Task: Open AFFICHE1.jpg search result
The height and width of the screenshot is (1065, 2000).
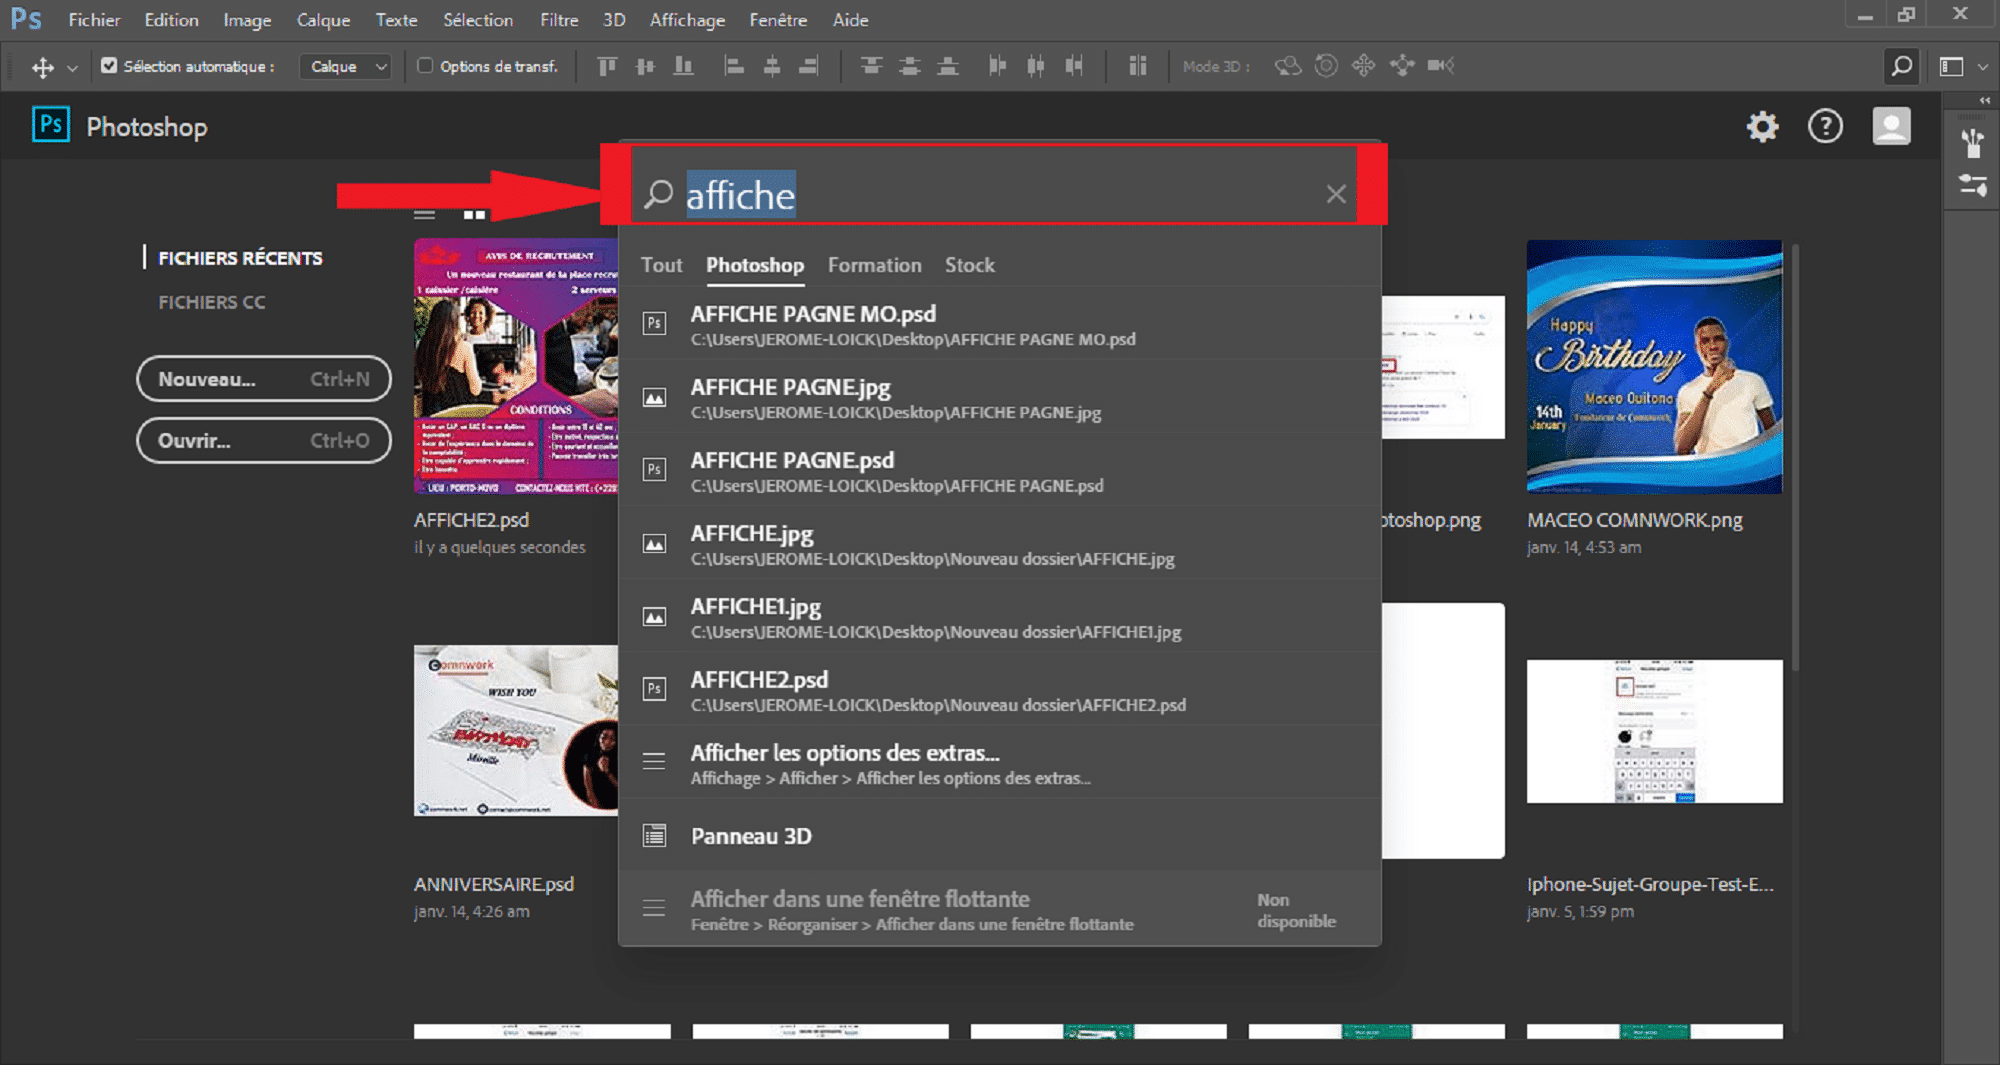Action: 1000,616
